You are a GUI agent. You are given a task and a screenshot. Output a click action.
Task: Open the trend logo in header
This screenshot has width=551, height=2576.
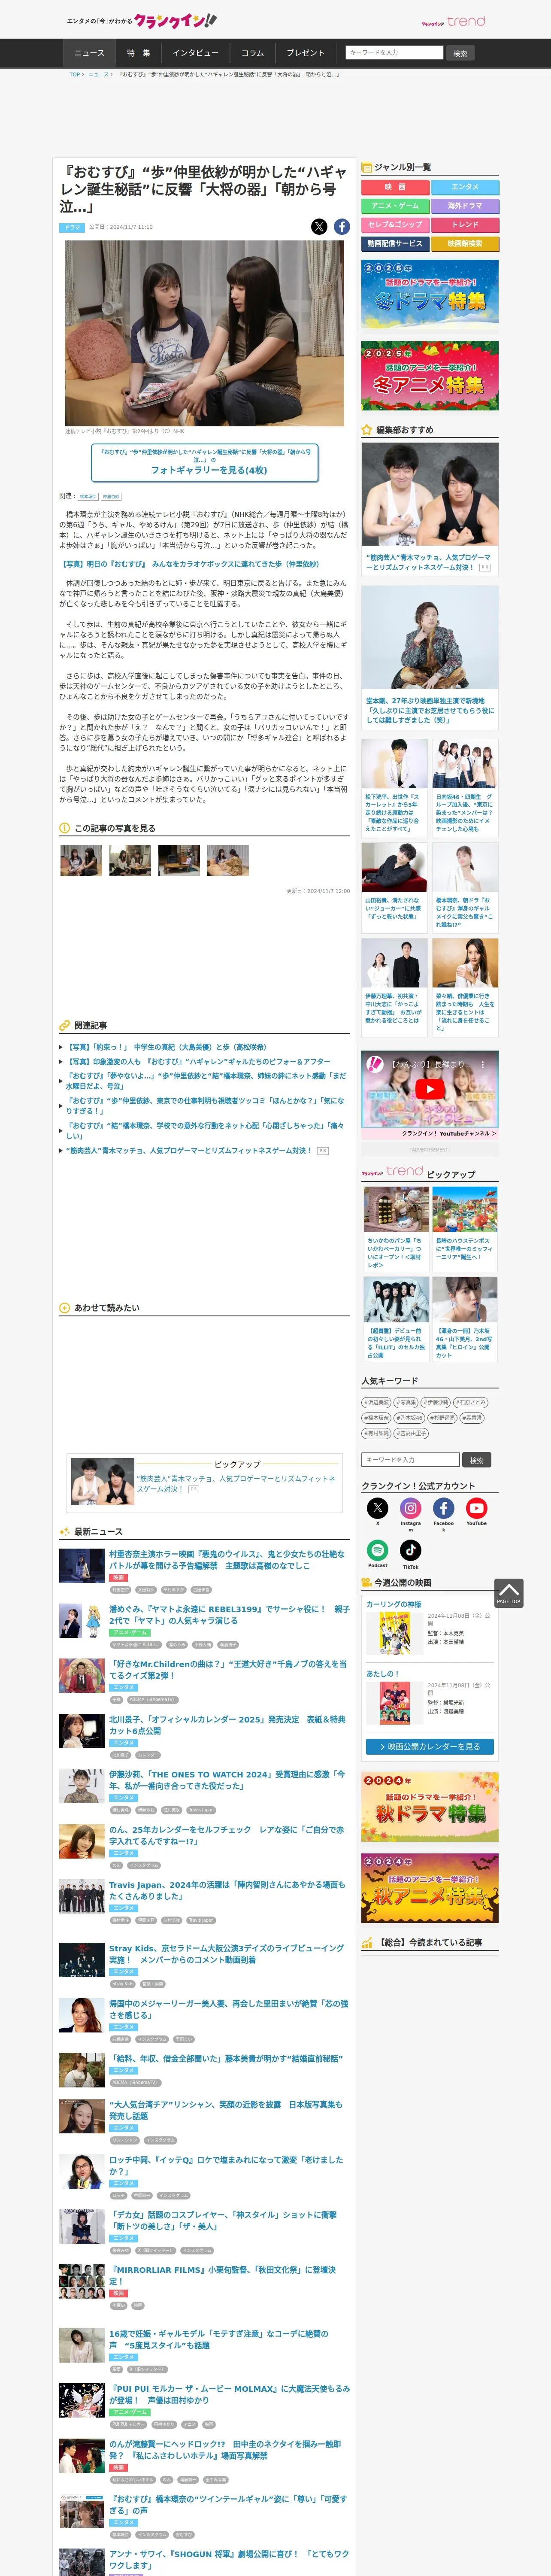[x=453, y=21]
